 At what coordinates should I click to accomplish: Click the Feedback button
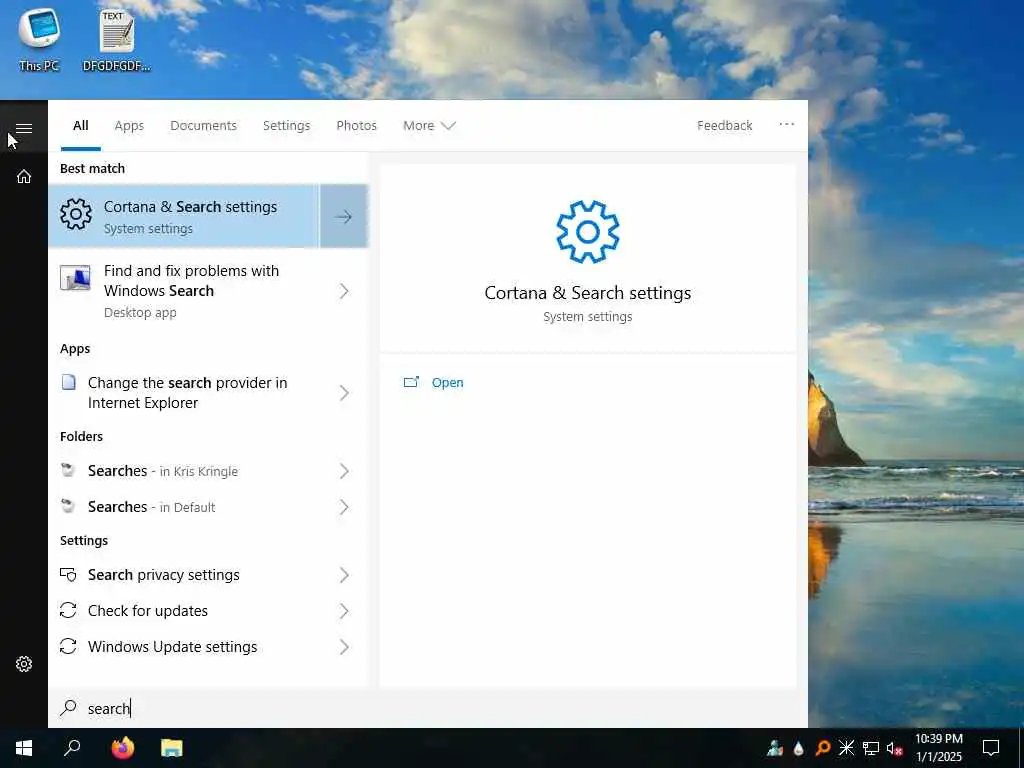[x=724, y=125]
